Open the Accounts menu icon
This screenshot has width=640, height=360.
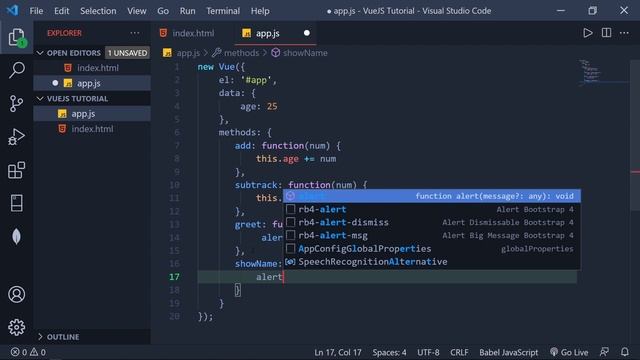pos(16,294)
